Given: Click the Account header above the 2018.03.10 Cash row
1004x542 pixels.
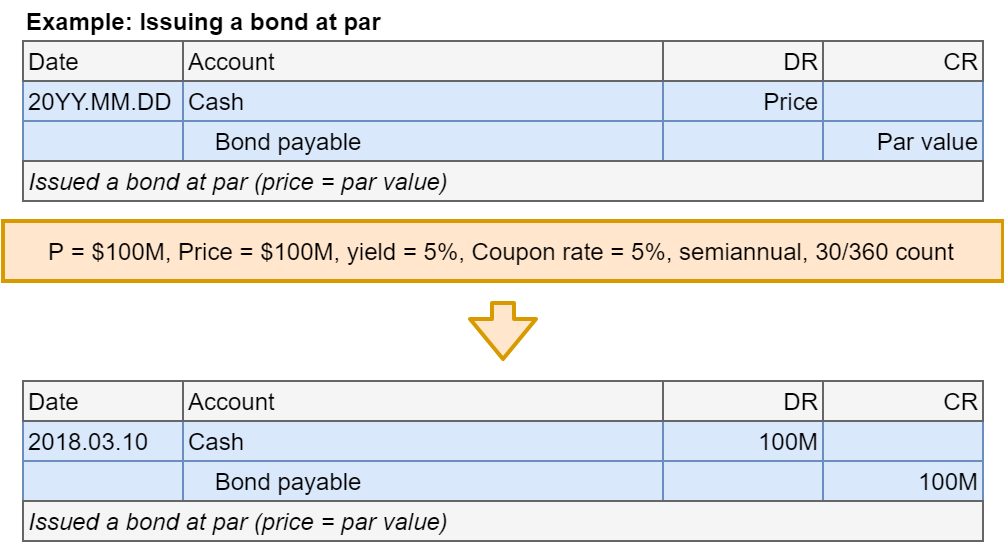Looking at the screenshot, I should [x=422, y=402].
